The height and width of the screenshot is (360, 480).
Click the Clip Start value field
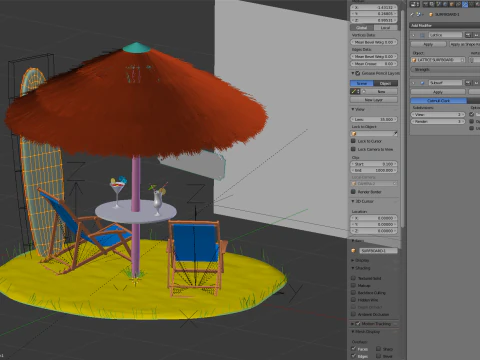(x=374, y=164)
